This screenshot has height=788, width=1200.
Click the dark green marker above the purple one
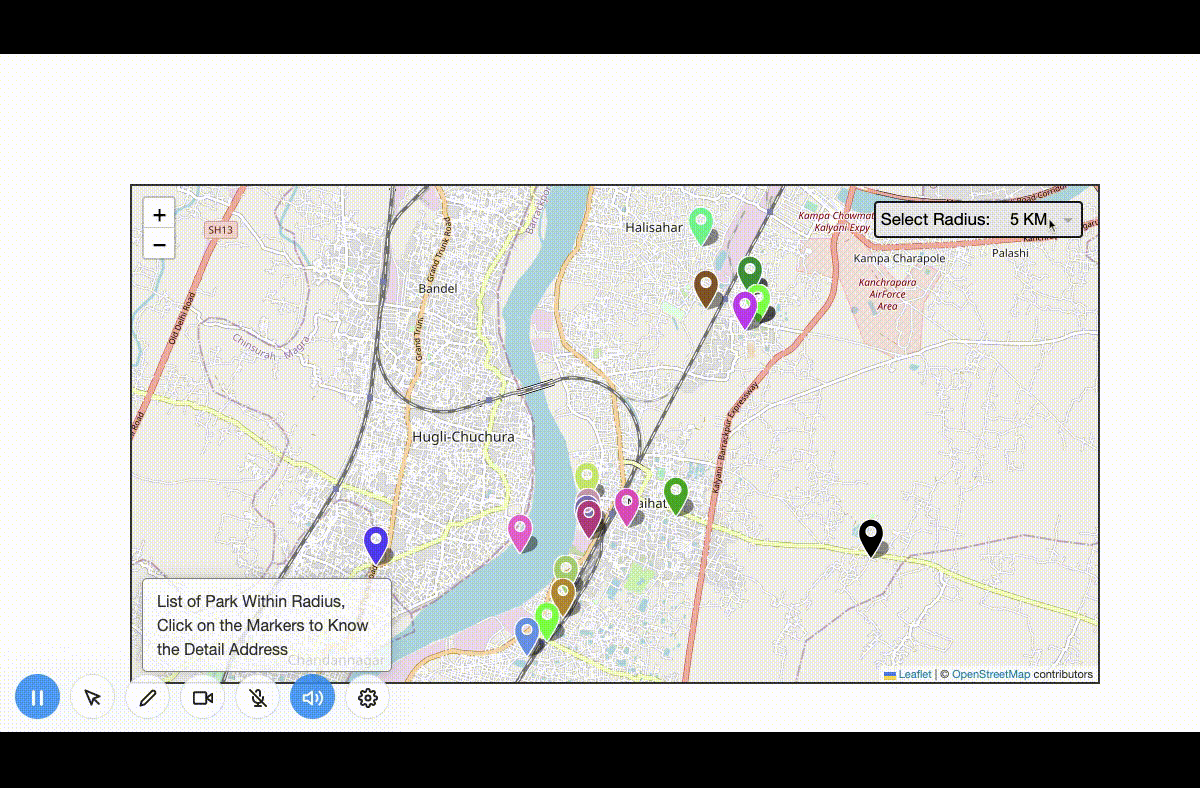[750, 270]
